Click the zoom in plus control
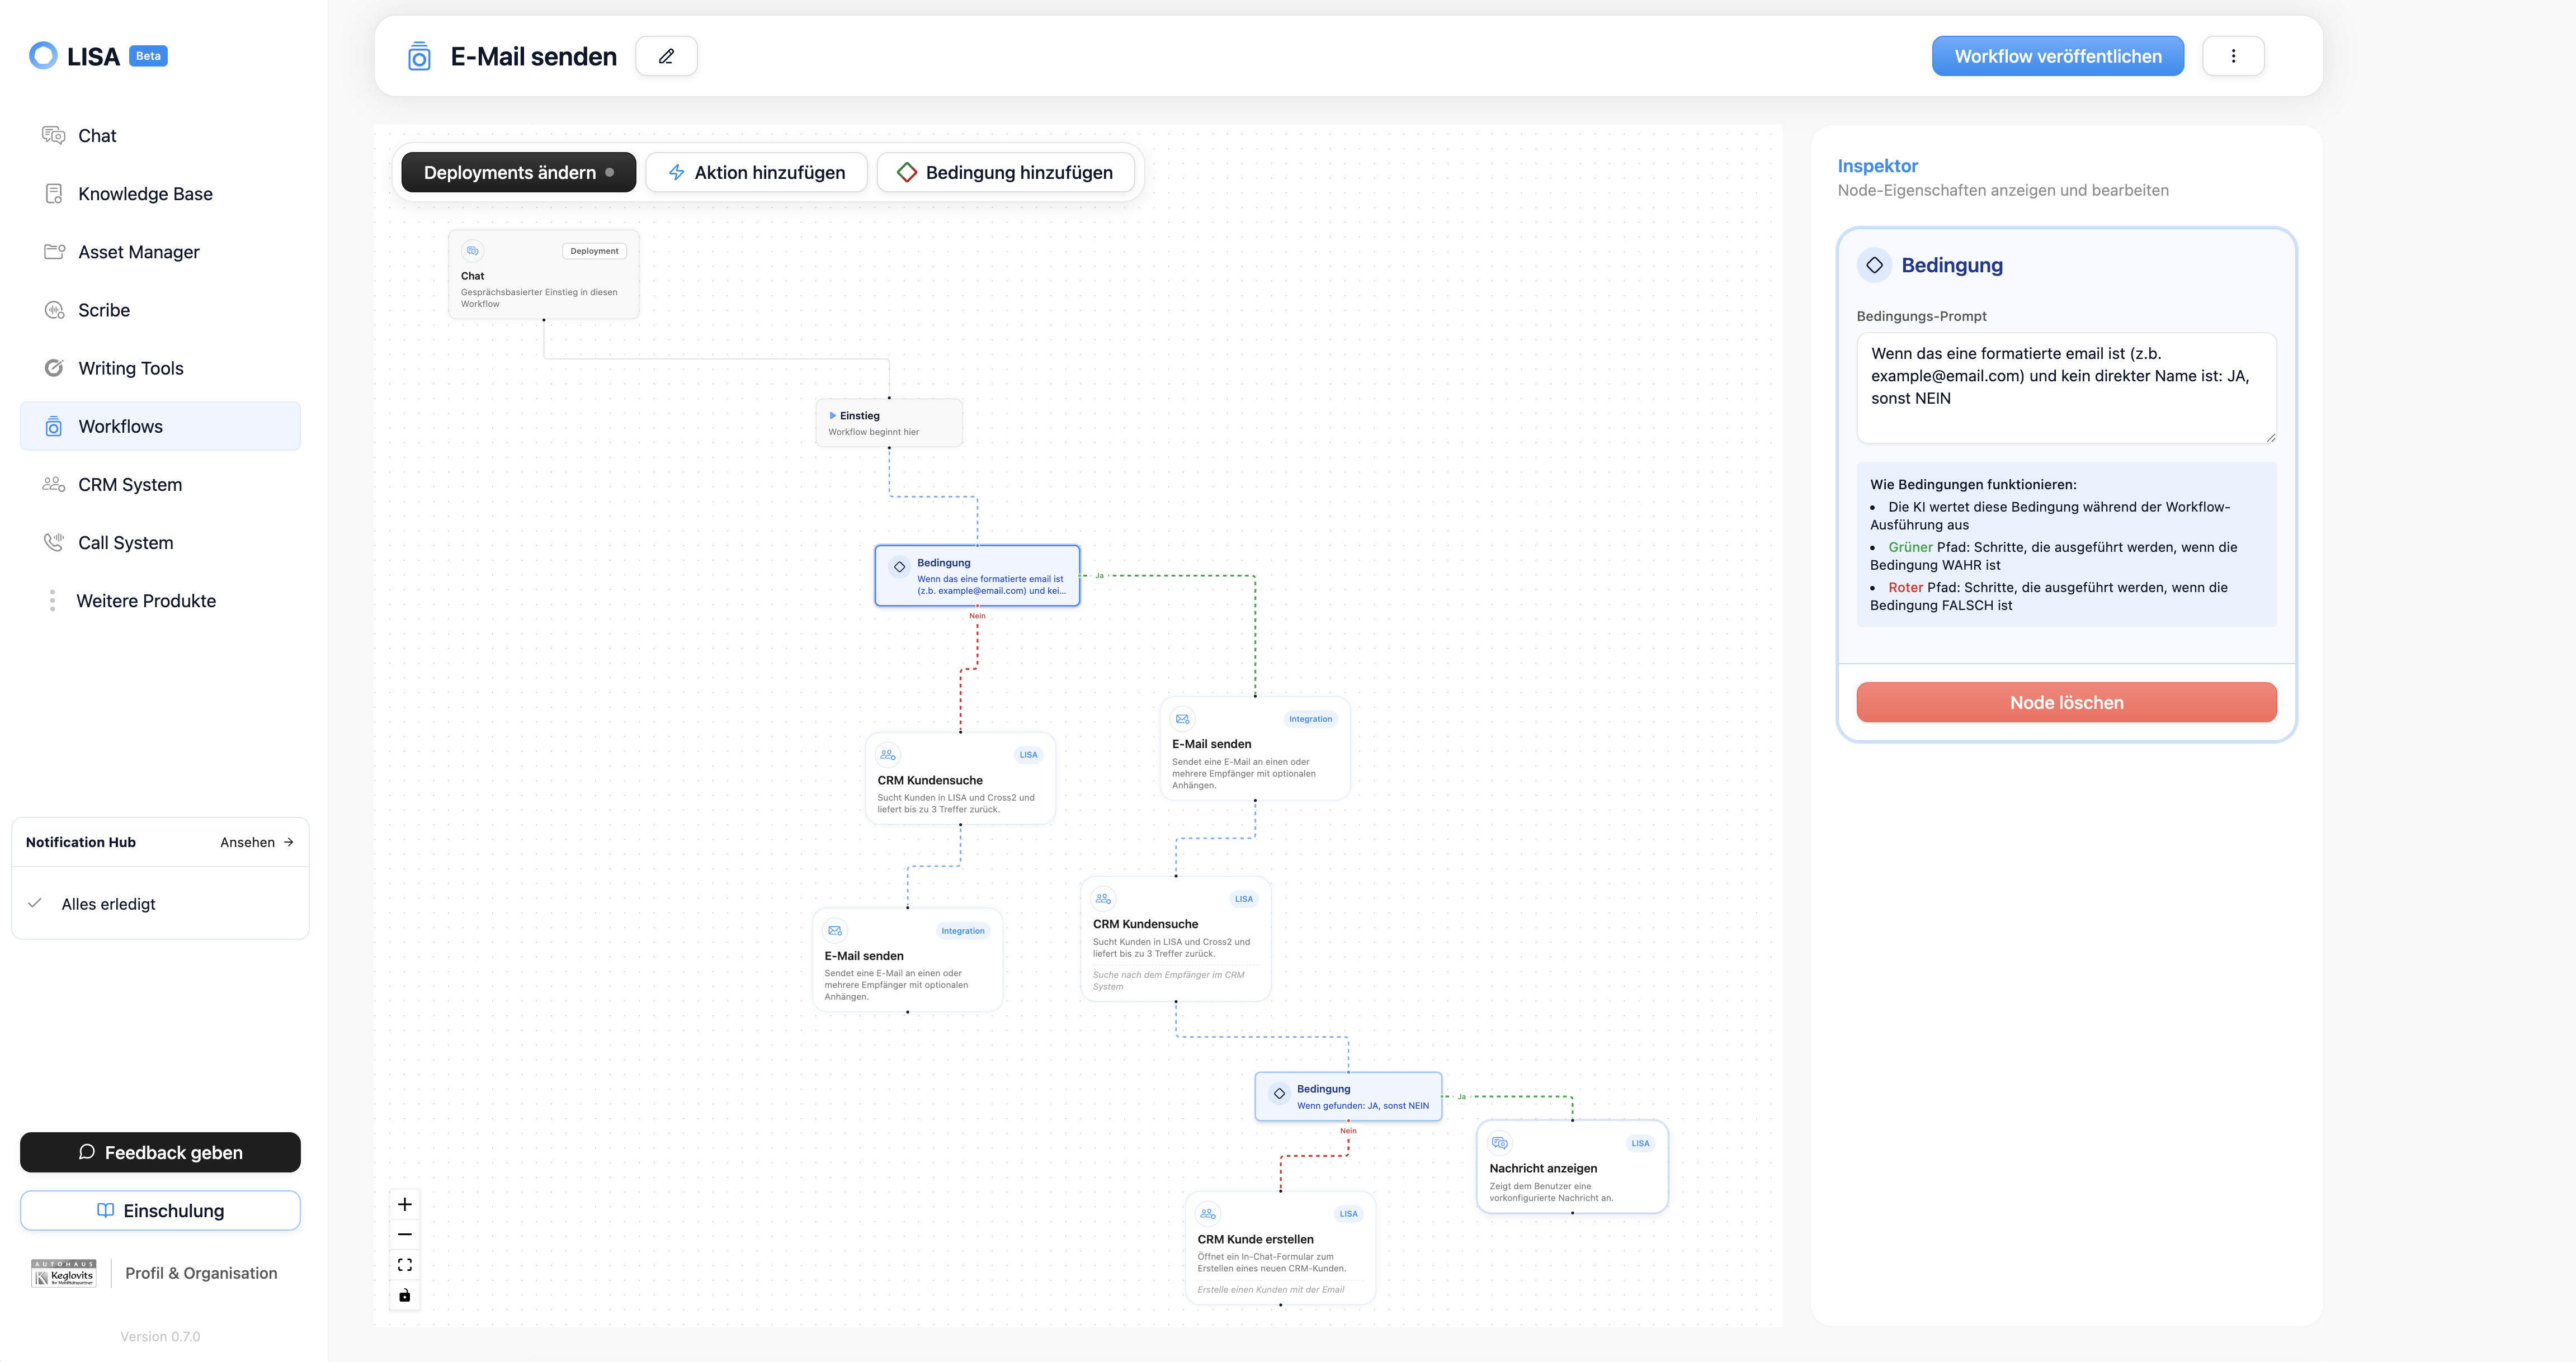The width and height of the screenshot is (2576, 1362). 405,1204
